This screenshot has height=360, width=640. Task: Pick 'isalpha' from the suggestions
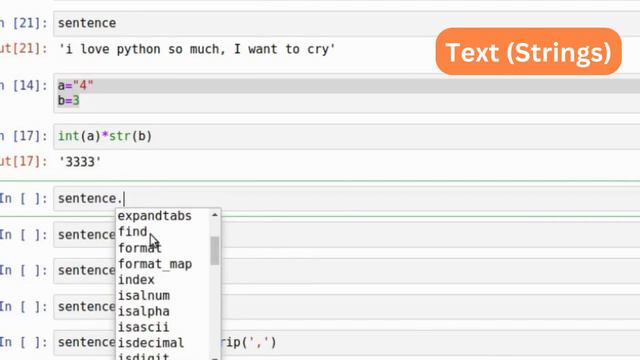pyautogui.click(x=144, y=311)
